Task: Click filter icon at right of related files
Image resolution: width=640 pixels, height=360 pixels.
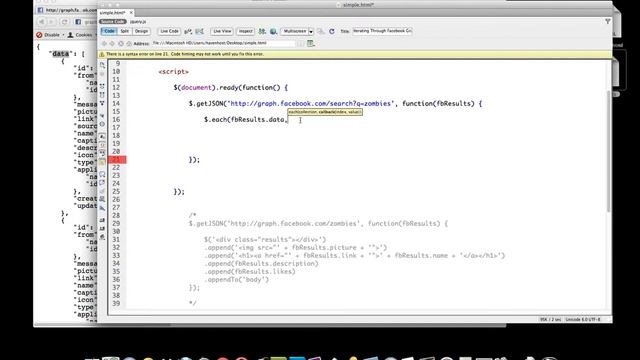Action: coord(608,21)
